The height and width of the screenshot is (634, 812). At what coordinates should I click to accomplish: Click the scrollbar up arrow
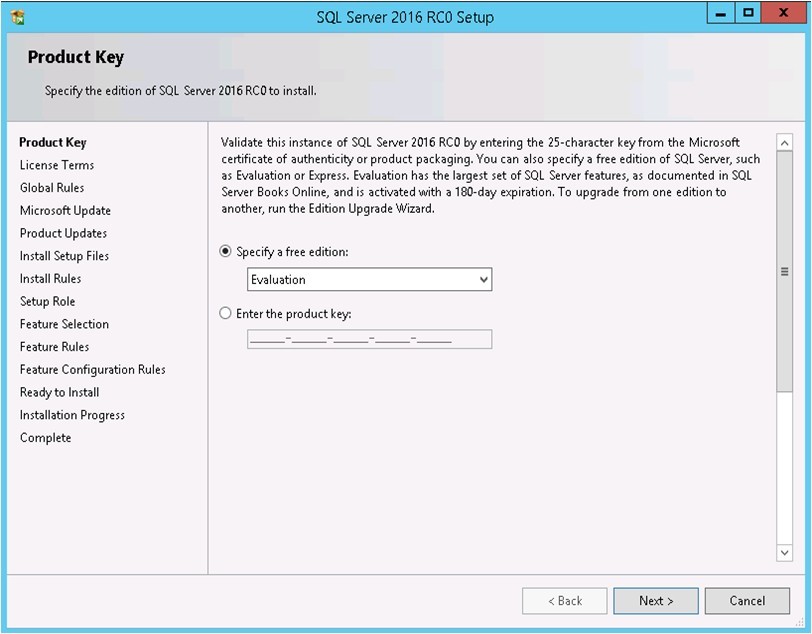tap(785, 142)
